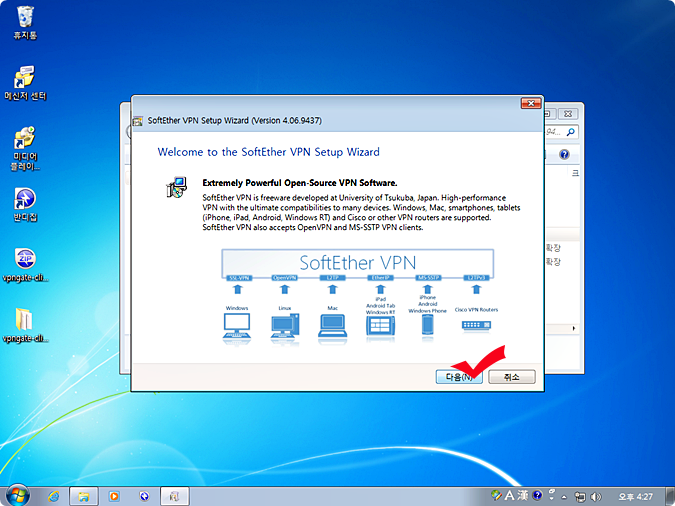This screenshot has width=675, height=506.
Task: Select the vpngate-client ZIP file icon
Action: (25, 265)
